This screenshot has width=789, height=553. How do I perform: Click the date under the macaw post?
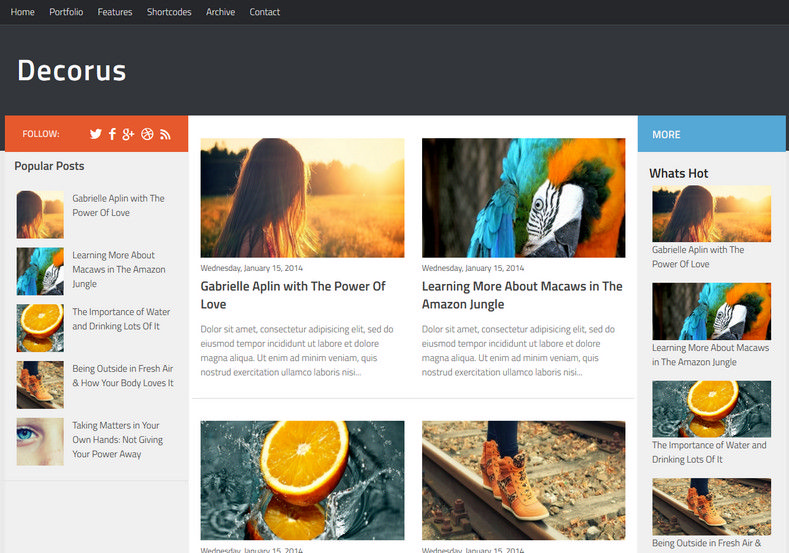coord(473,268)
